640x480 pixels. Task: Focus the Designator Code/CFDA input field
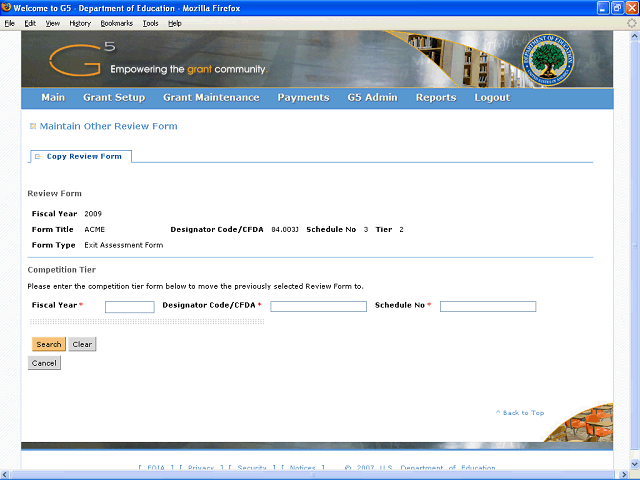coord(318,307)
